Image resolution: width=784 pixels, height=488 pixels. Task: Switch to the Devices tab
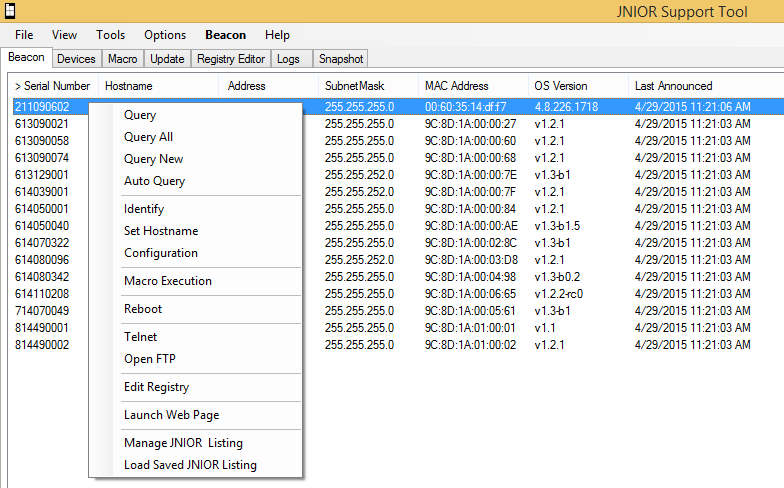pyautogui.click(x=76, y=59)
